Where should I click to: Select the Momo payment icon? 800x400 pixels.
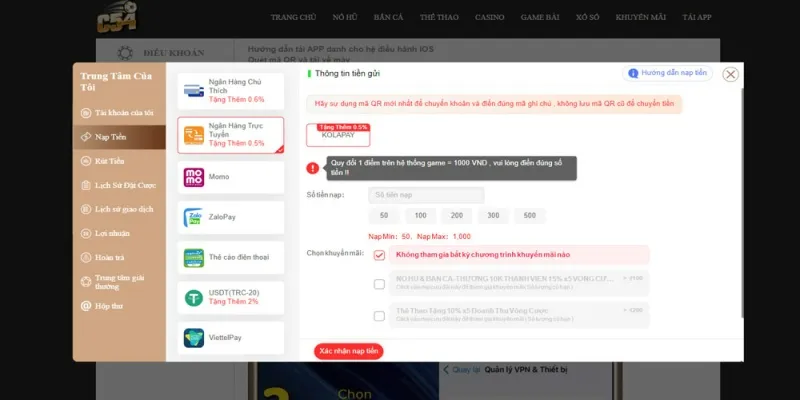click(194, 177)
